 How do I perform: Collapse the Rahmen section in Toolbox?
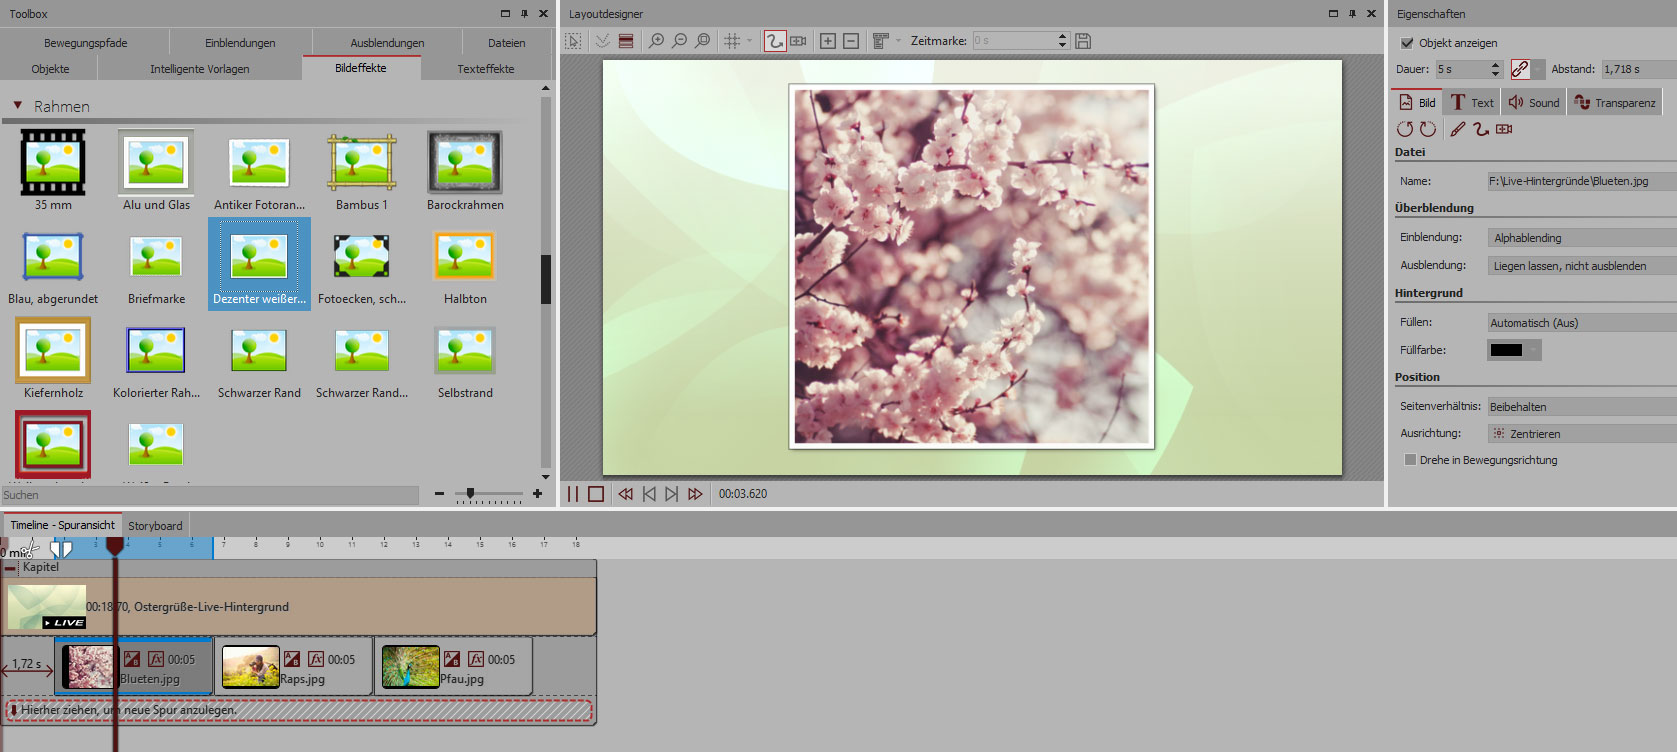[17, 106]
